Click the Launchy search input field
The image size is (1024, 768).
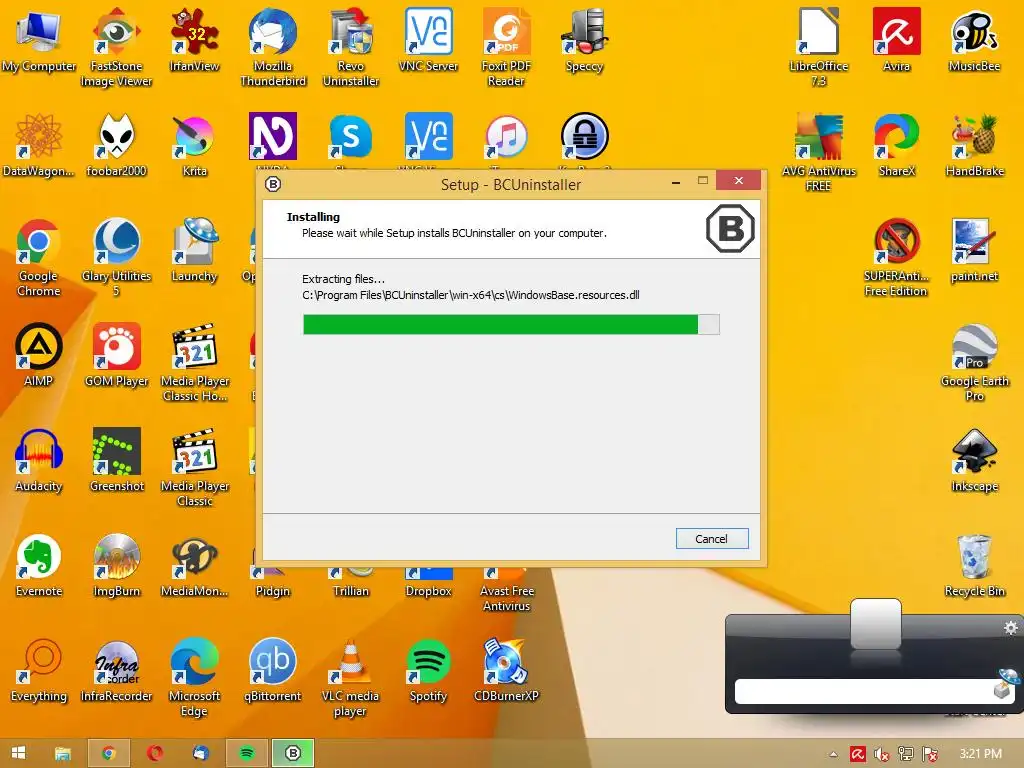(x=863, y=691)
